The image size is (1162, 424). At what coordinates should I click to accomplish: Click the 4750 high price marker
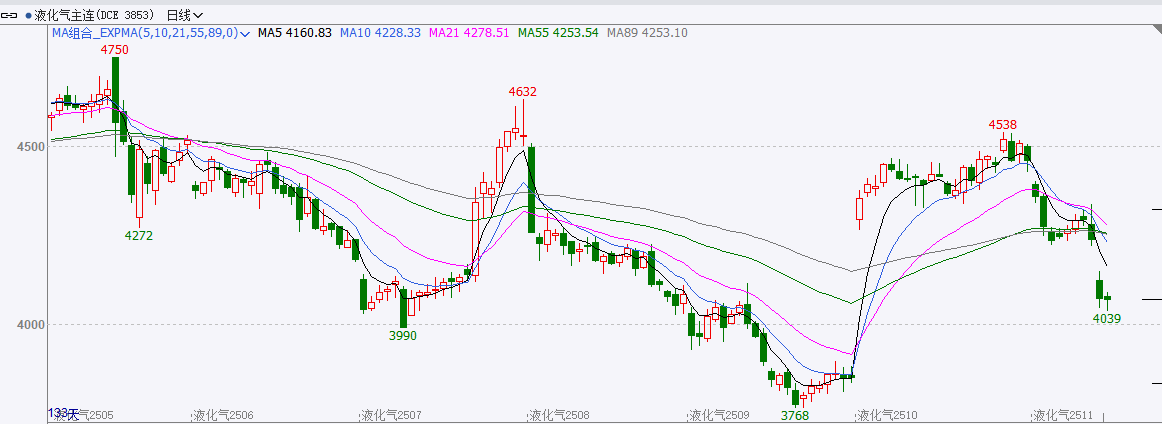point(114,49)
